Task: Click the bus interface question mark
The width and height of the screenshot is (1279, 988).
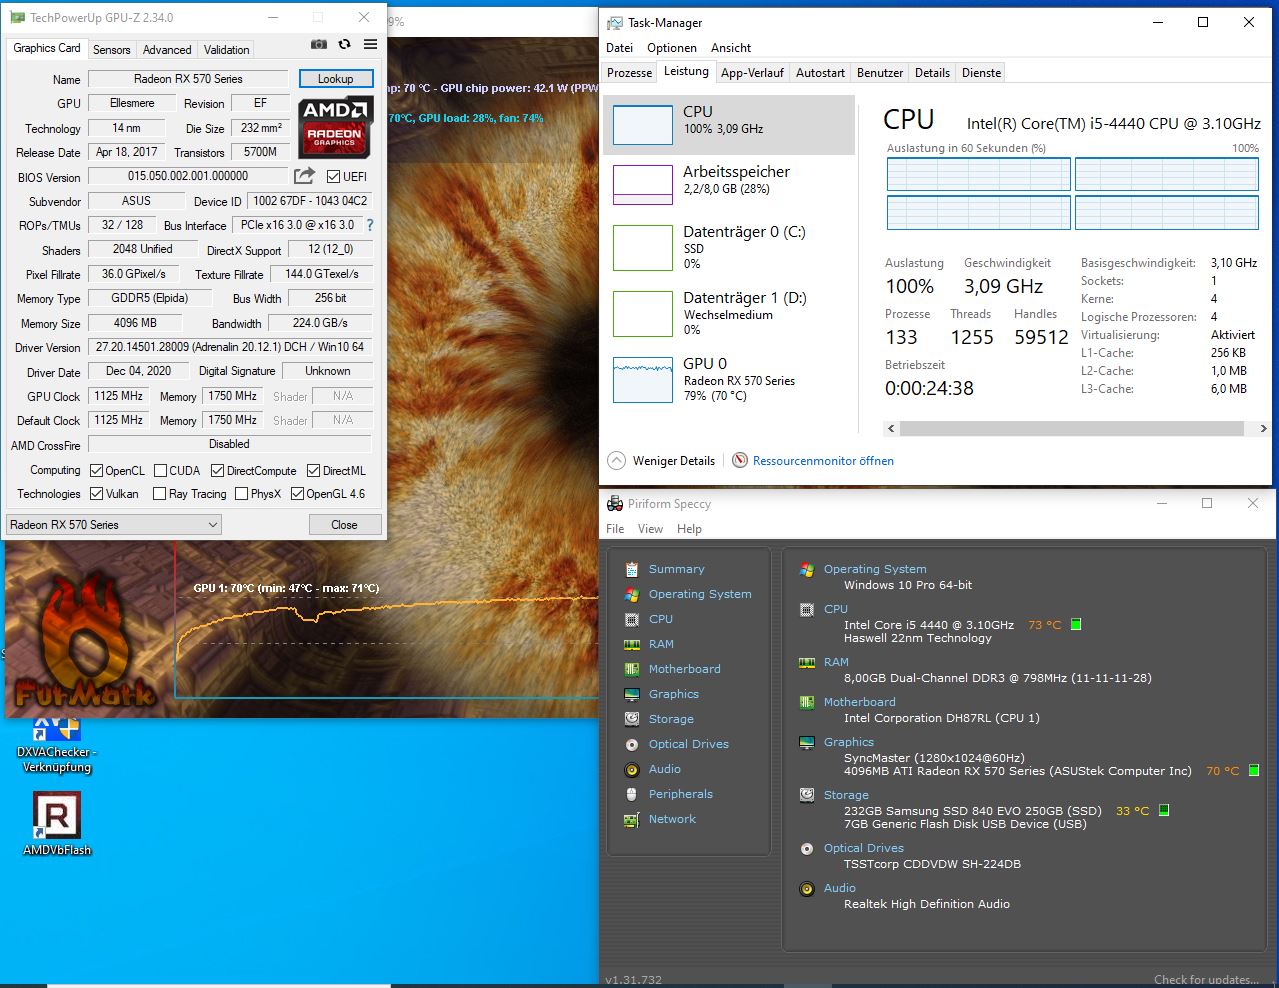Action: [x=370, y=225]
